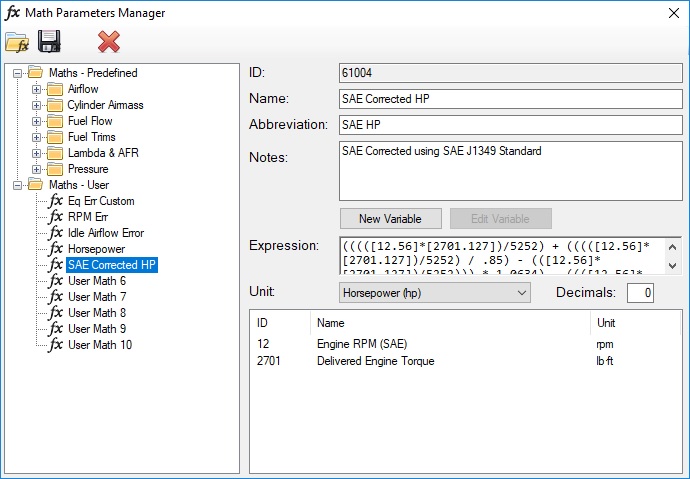690x479 pixels.
Task: Click the Name field with SAE Corrected HP
Action: pyautogui.click(x=509, y=98)
